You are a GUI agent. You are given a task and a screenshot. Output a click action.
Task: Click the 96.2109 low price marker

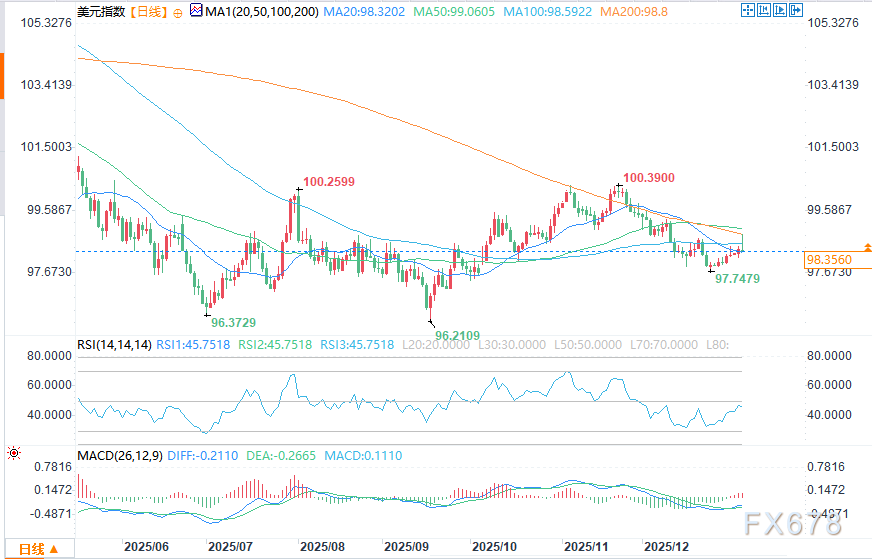[458, 336]
